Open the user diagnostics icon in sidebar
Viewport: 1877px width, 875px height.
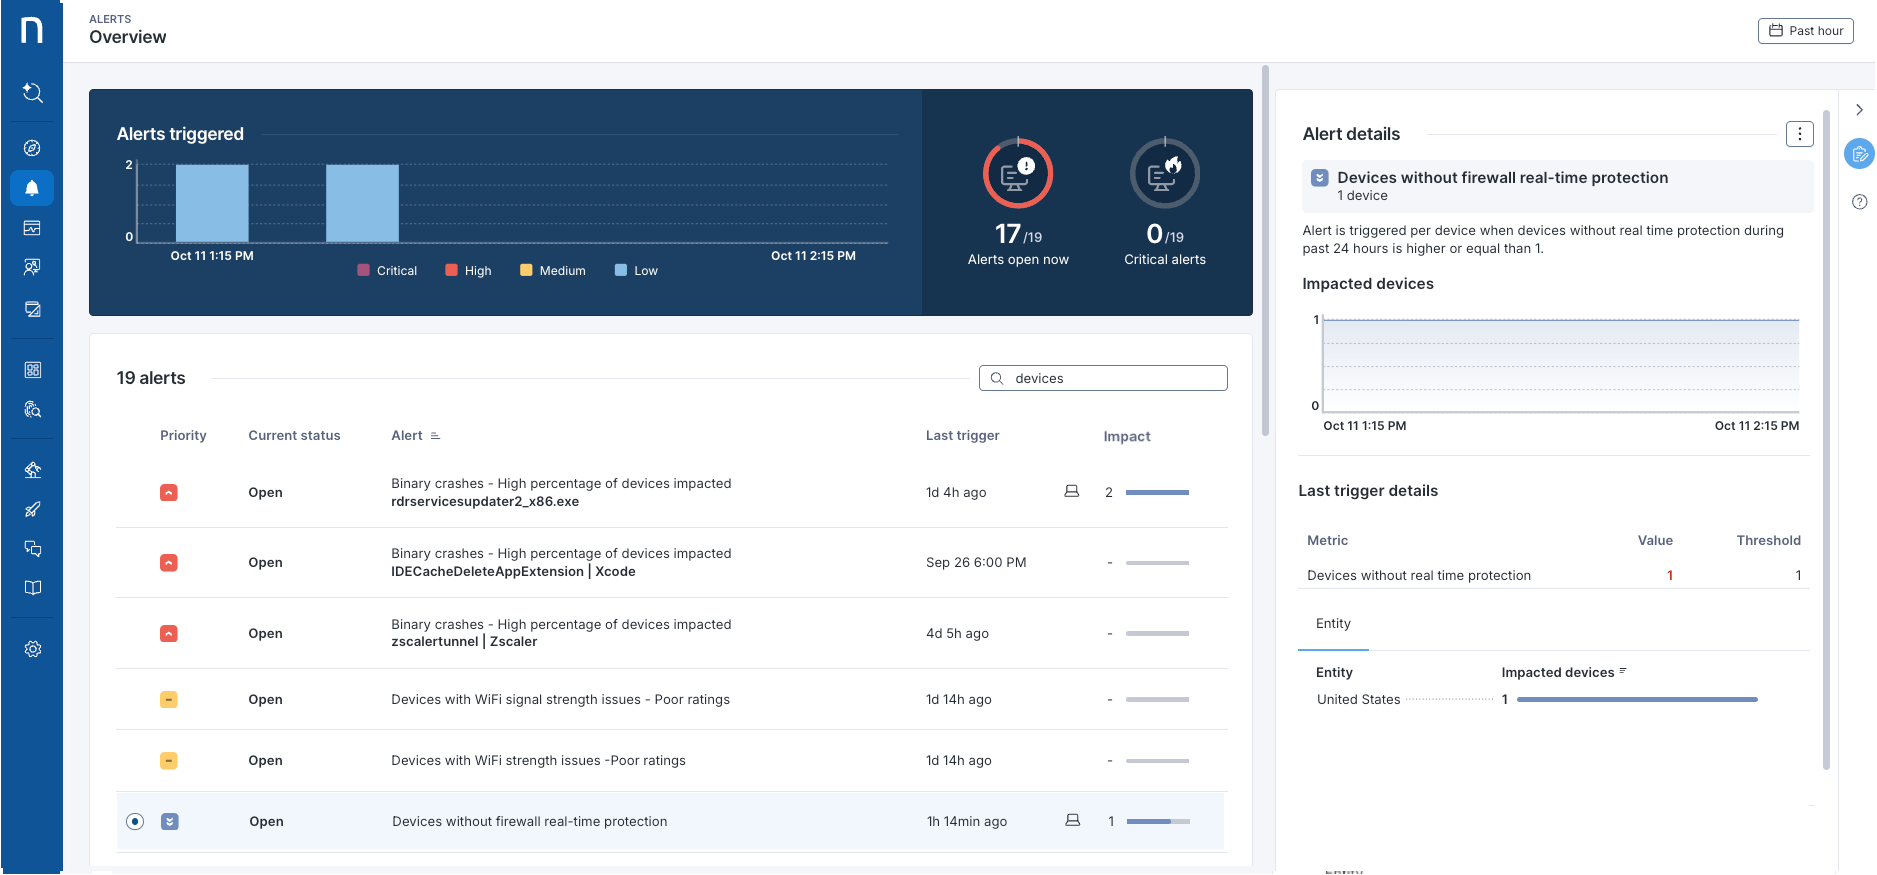point(32,268)
